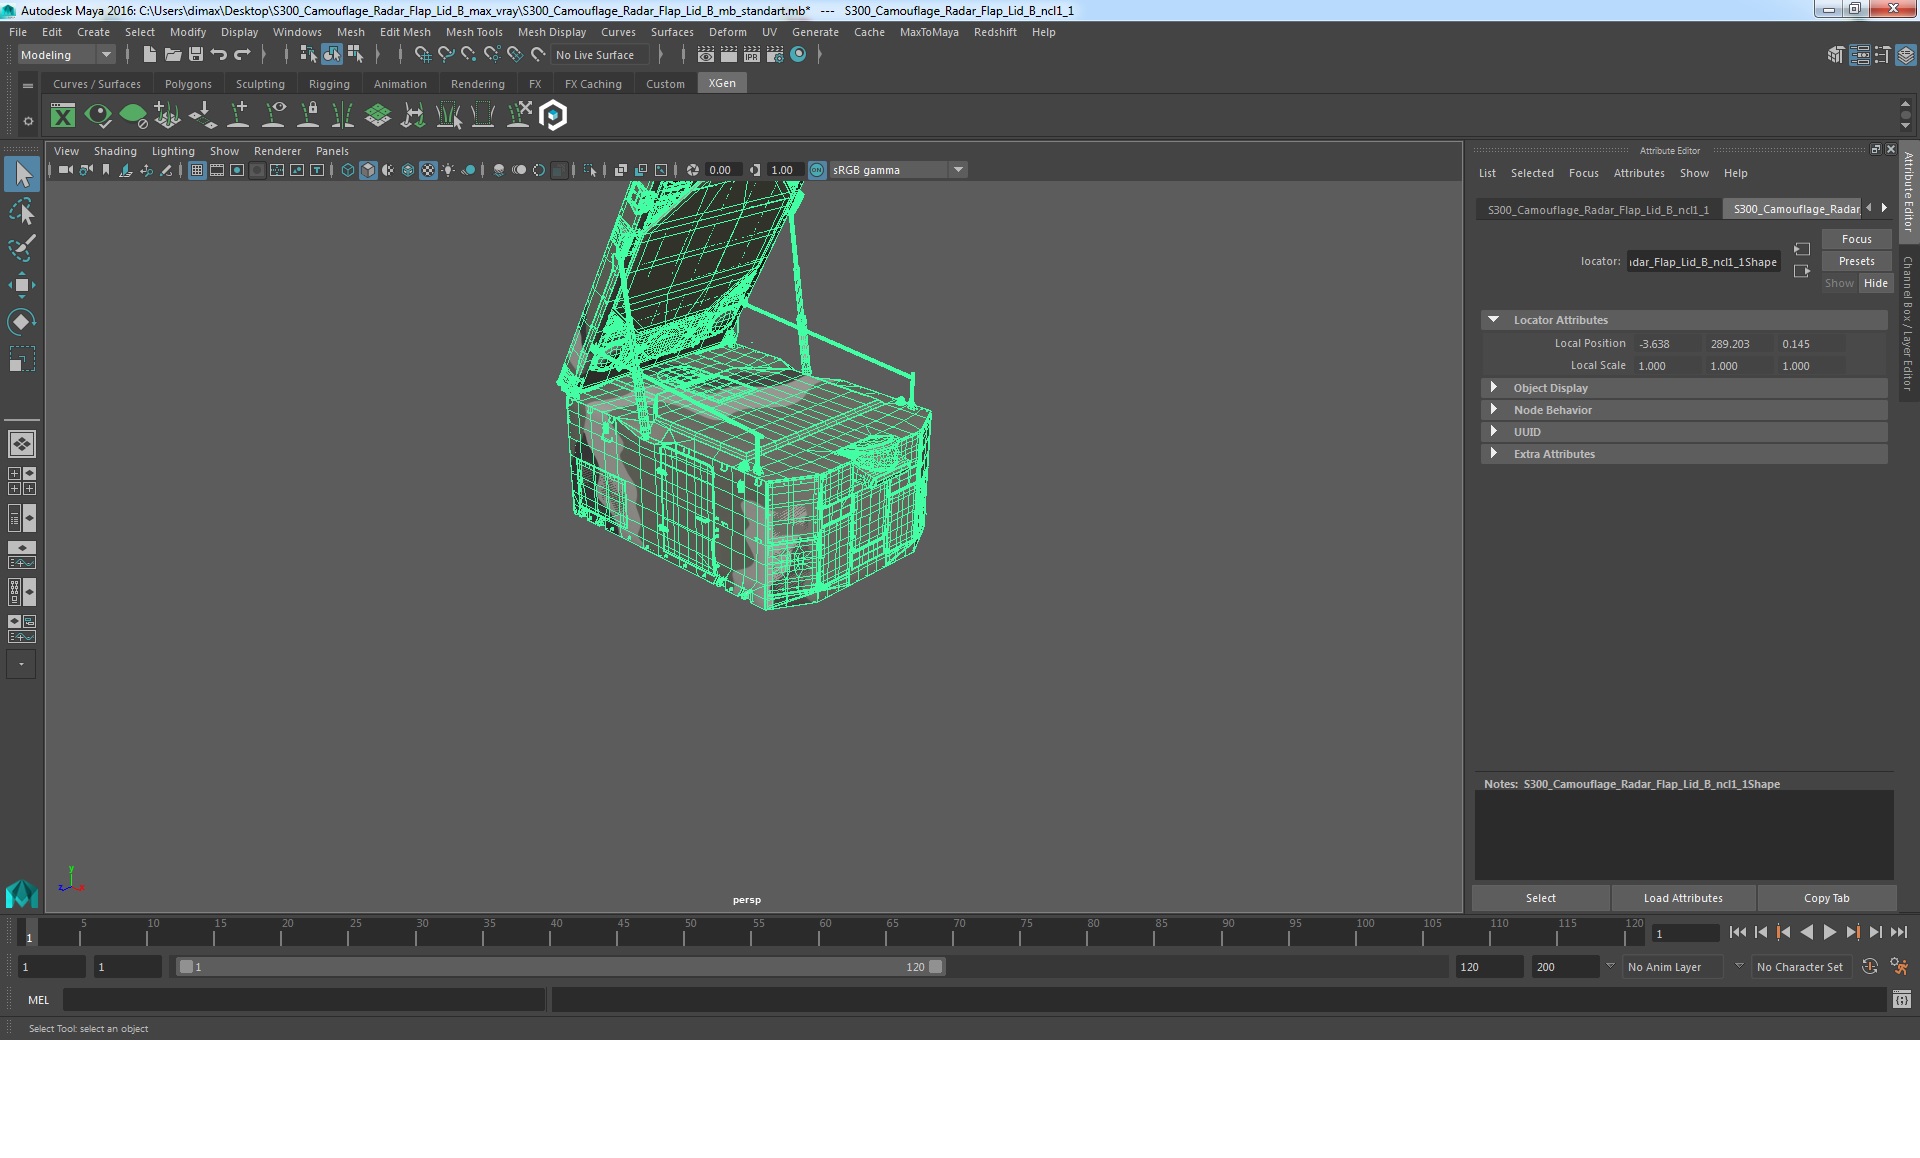Open Hypershade blue sphere icon
Screen dimensions: 1920x1158
[x=798, y=55]
